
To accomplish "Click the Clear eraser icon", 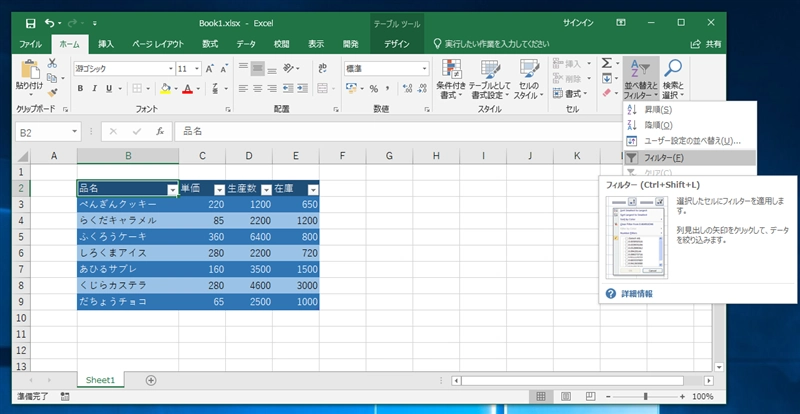I will [606, 93].
